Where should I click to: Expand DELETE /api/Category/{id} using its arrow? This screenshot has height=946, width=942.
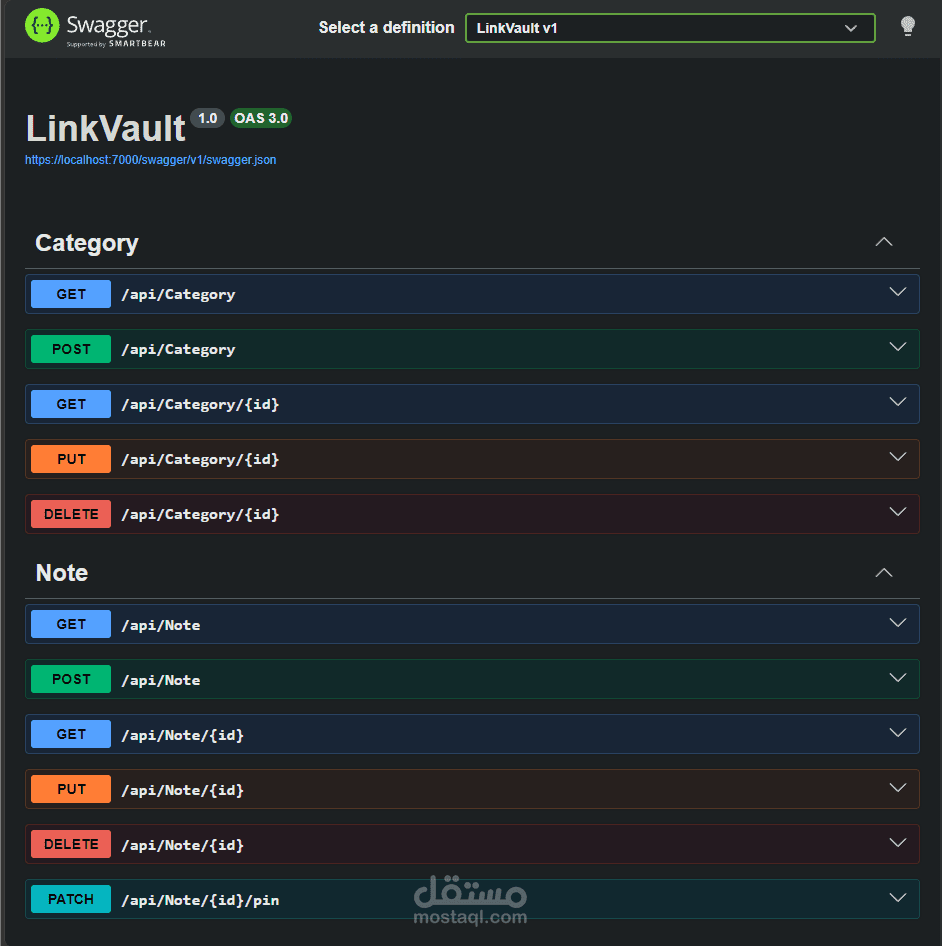pos(898,512)
